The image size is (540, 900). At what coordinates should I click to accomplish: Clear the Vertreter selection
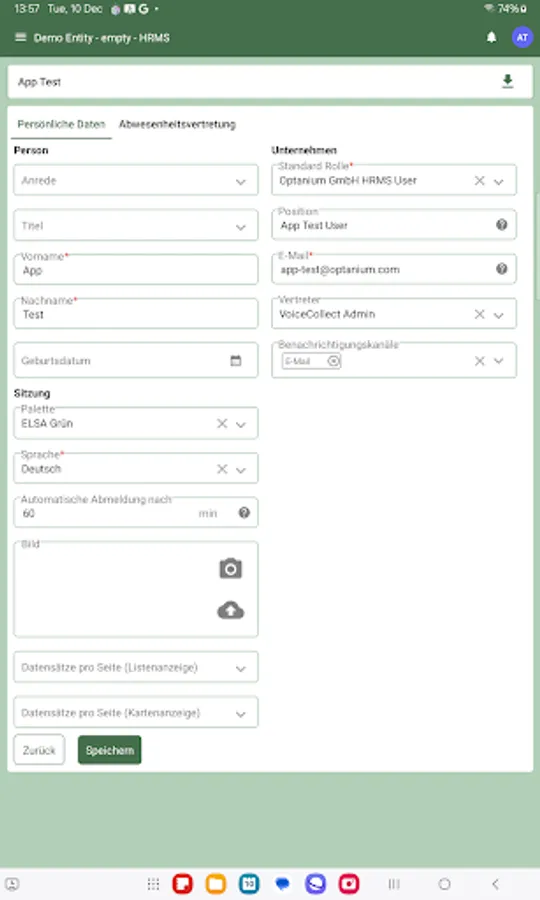[479, 315]
